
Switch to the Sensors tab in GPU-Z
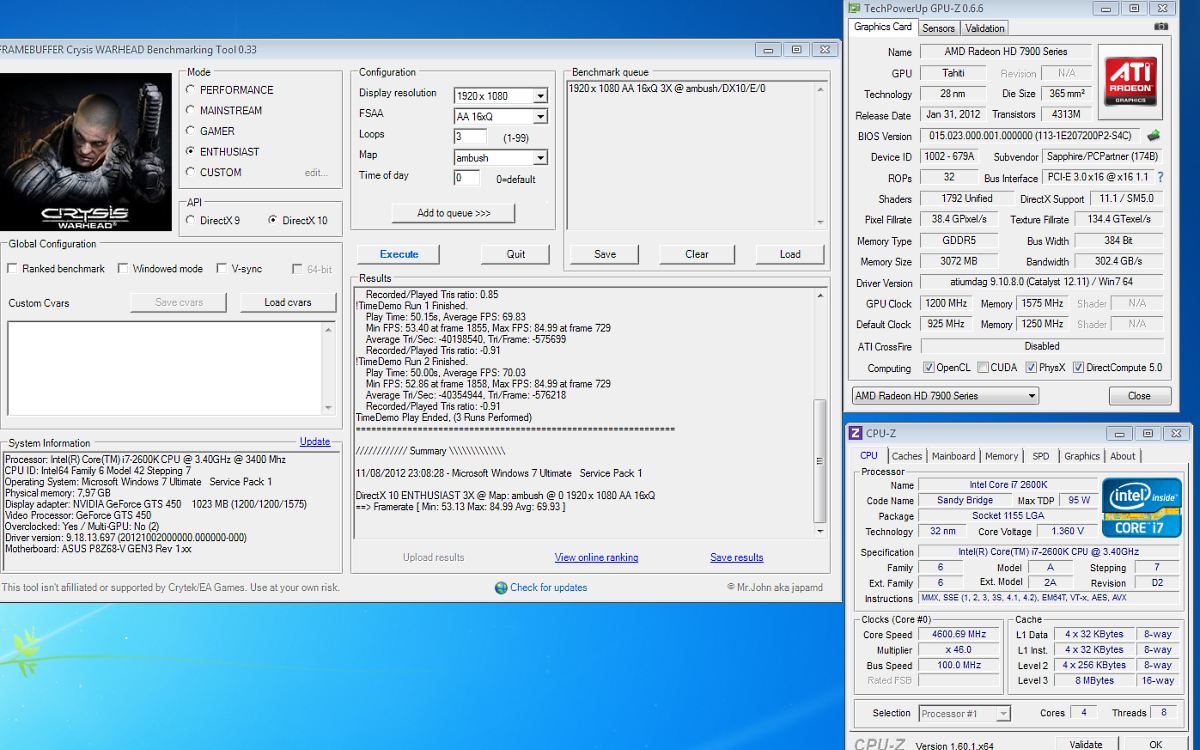pos(938,28)
